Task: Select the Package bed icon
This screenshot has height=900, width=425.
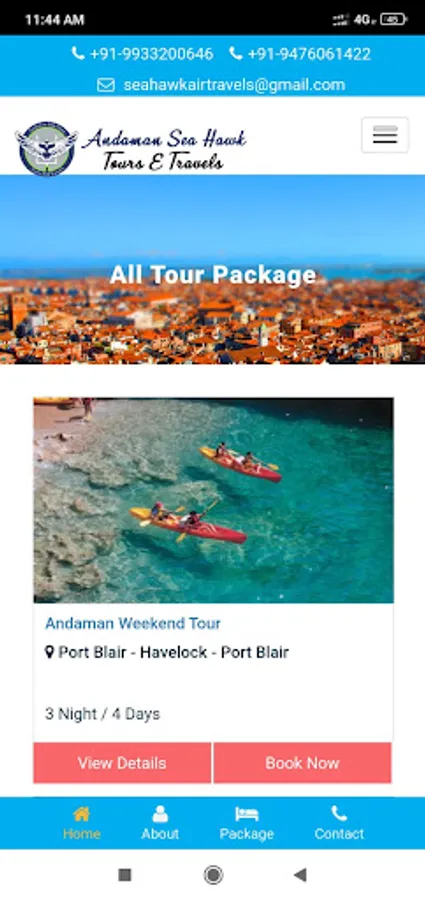Action: click(x=247, y=813)
